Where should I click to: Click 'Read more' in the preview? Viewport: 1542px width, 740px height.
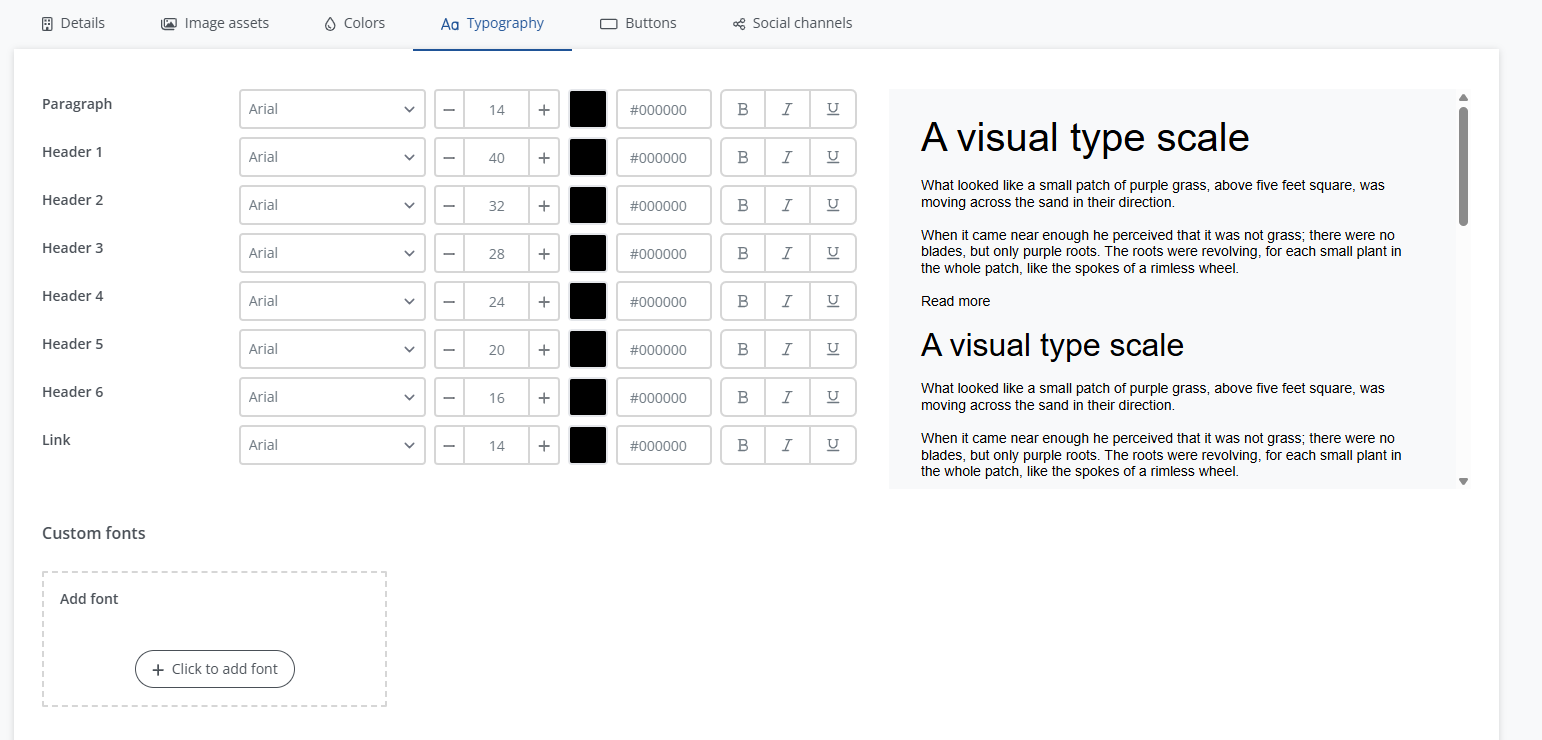(x=955, y=301)
